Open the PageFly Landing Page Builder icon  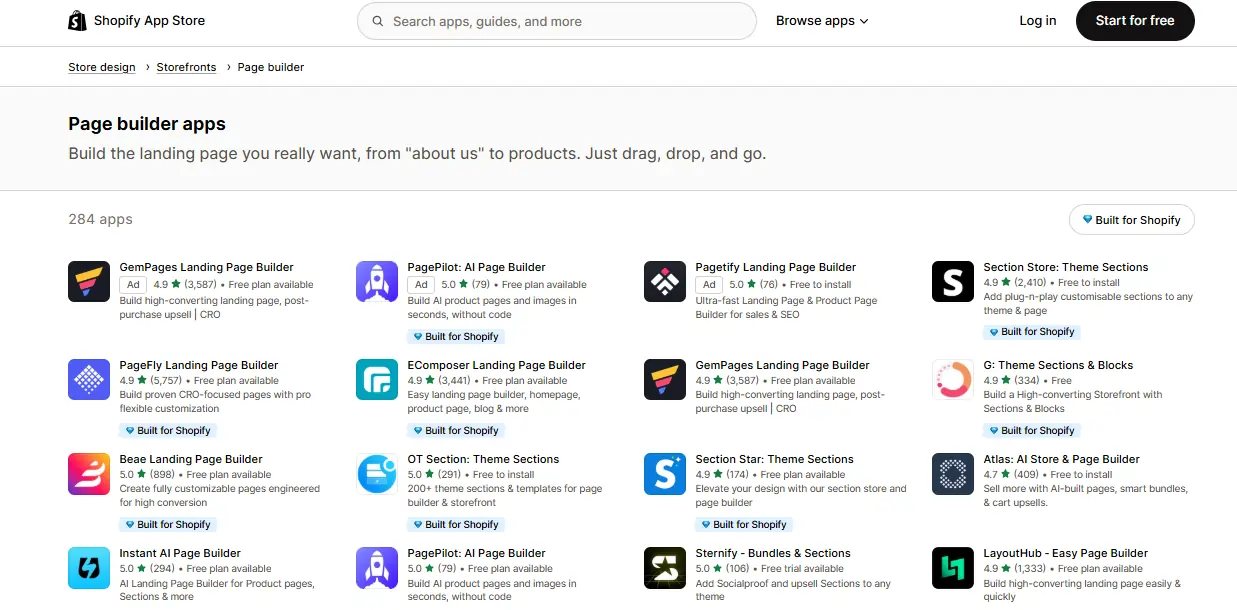tap(88, 379)
